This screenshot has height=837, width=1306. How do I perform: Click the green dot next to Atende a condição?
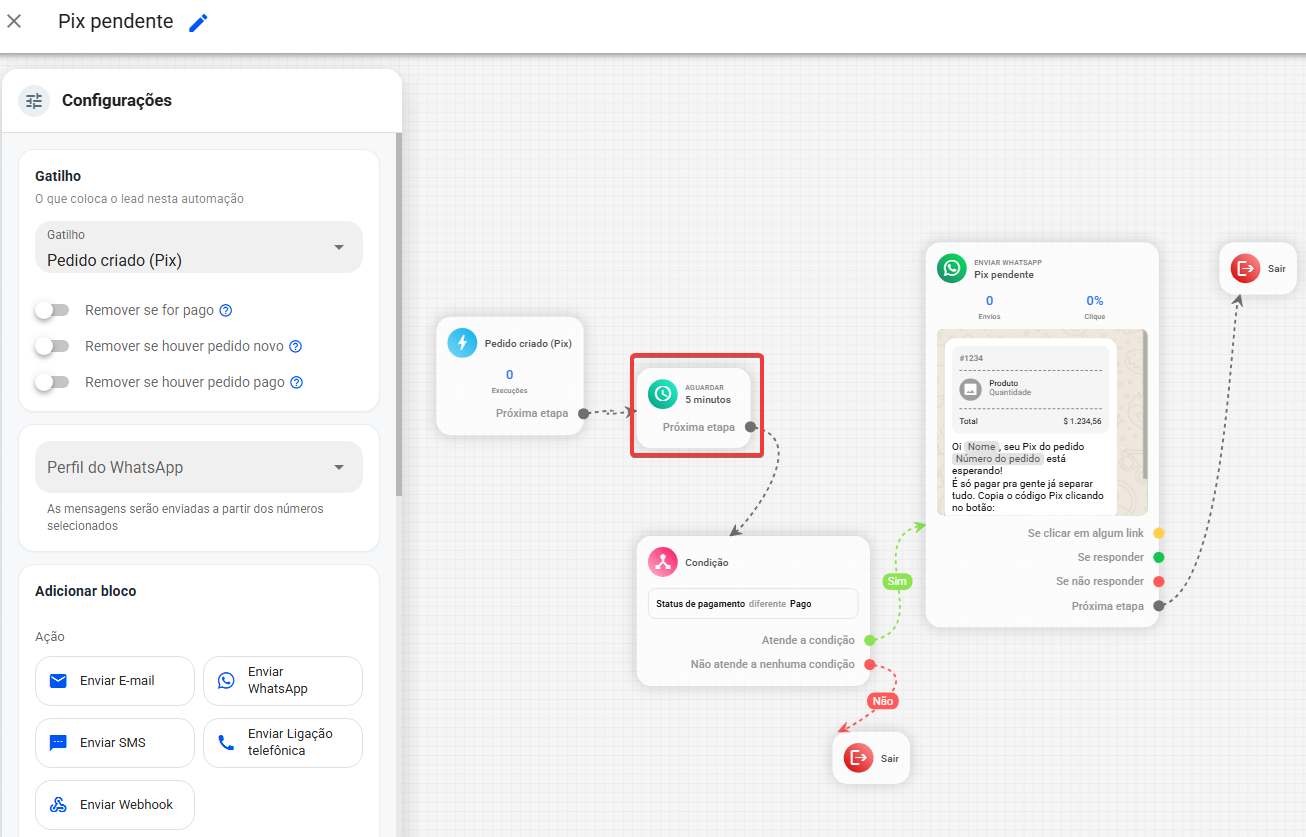point(869,640)
